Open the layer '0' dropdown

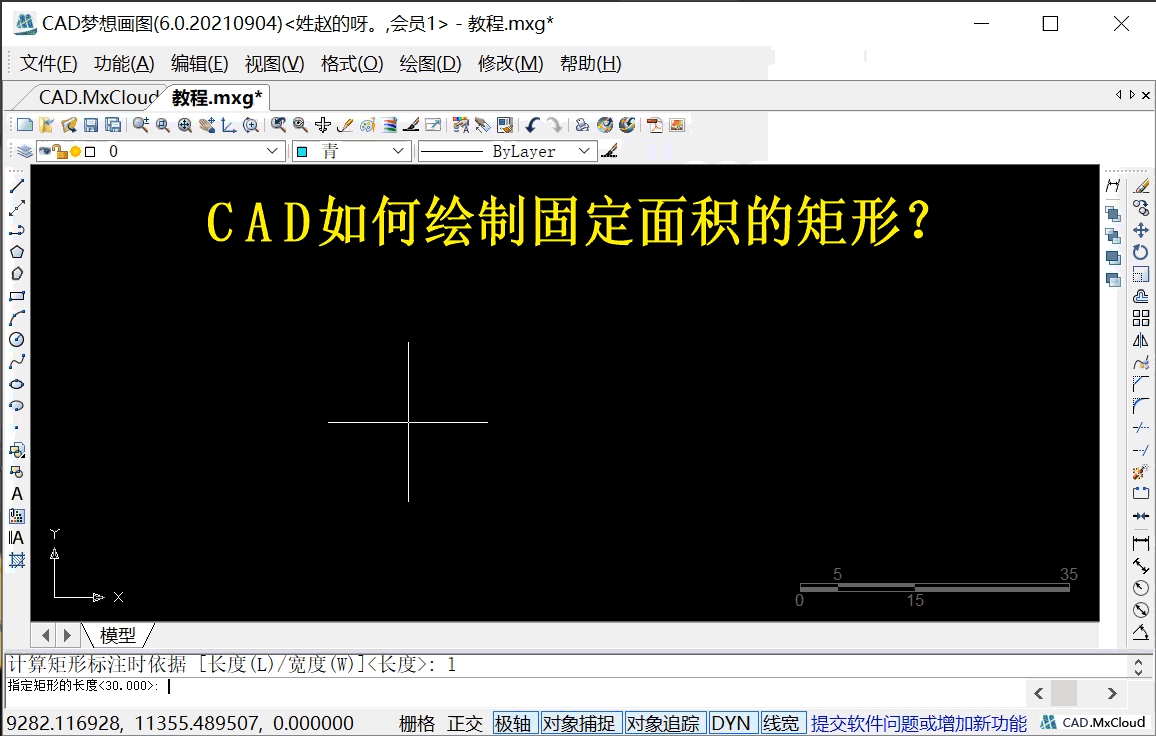[x=272, y=151]
